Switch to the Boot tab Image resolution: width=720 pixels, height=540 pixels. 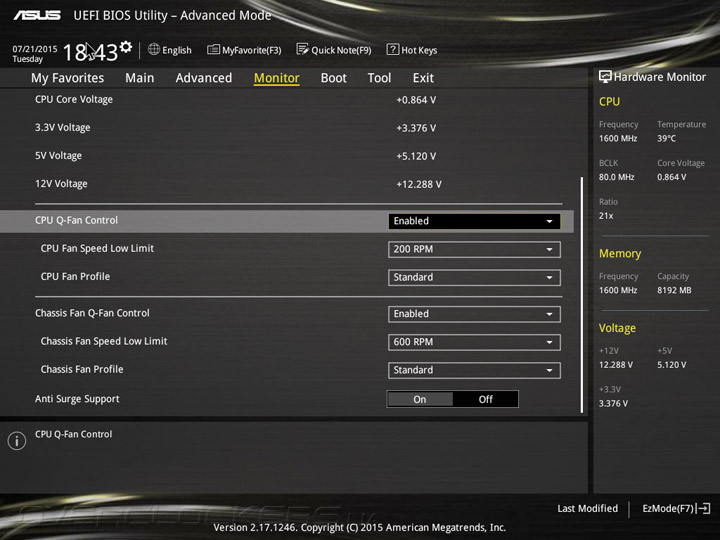(x=333, y=78)
